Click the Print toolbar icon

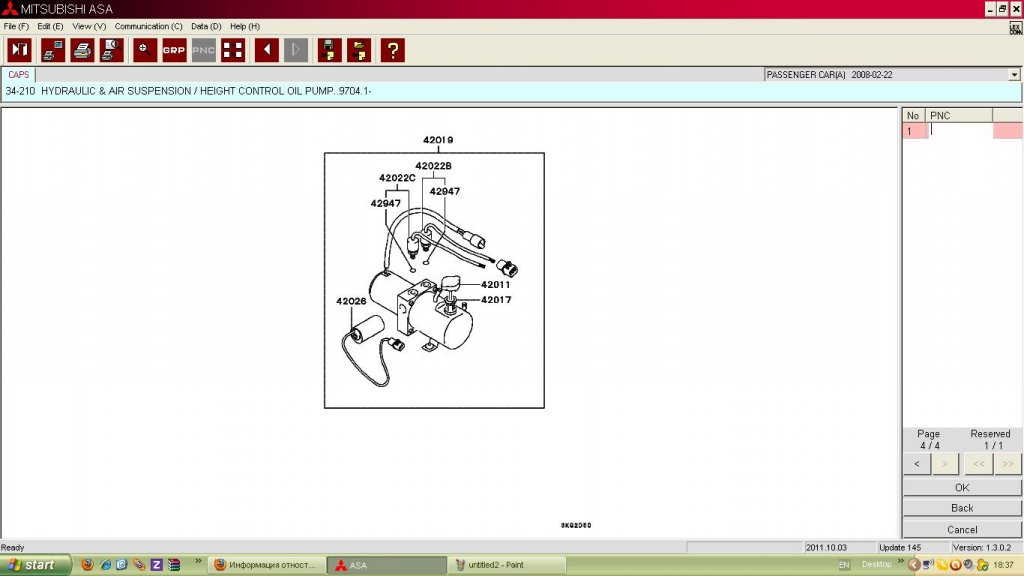(x=82, y=50)
